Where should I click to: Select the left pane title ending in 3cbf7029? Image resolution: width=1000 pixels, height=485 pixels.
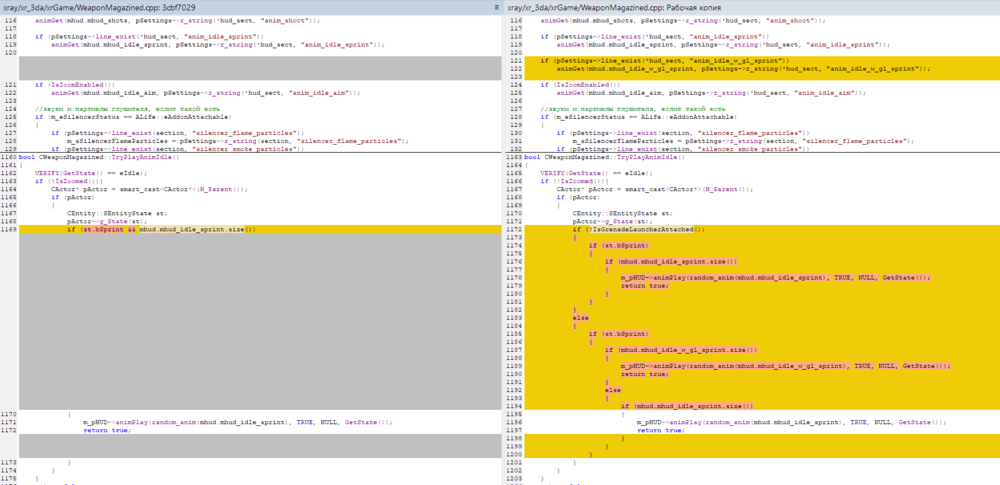(98, 7)
